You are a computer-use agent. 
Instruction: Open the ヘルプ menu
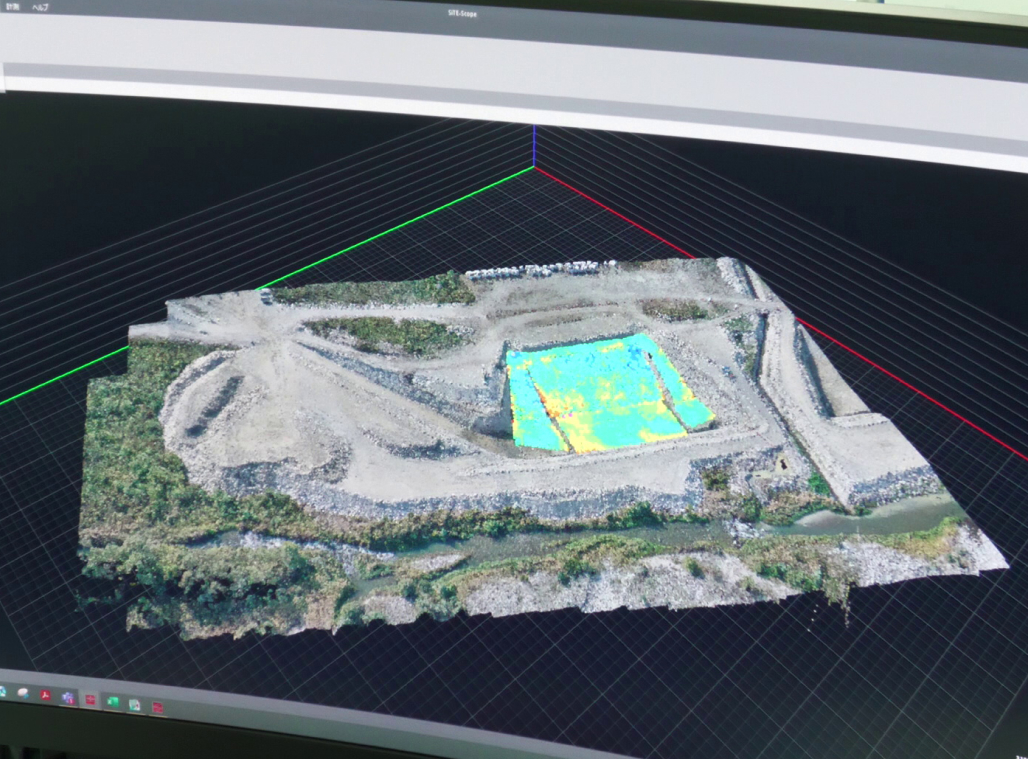point(41,7)
